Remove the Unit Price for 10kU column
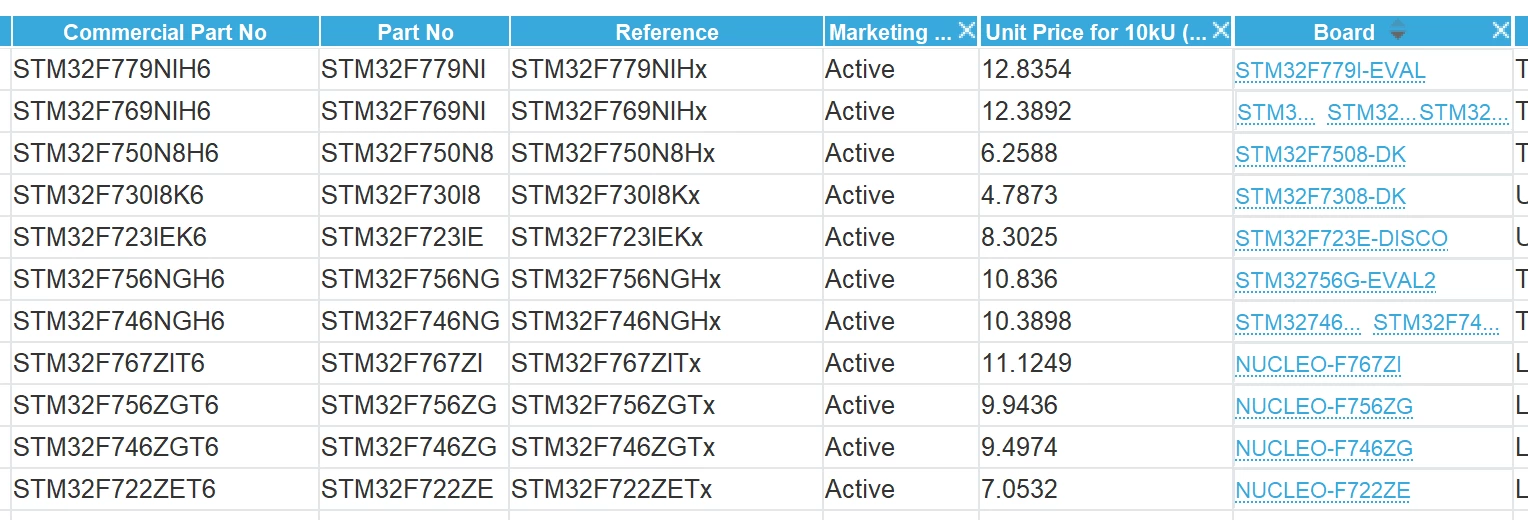 [1220, 31]
